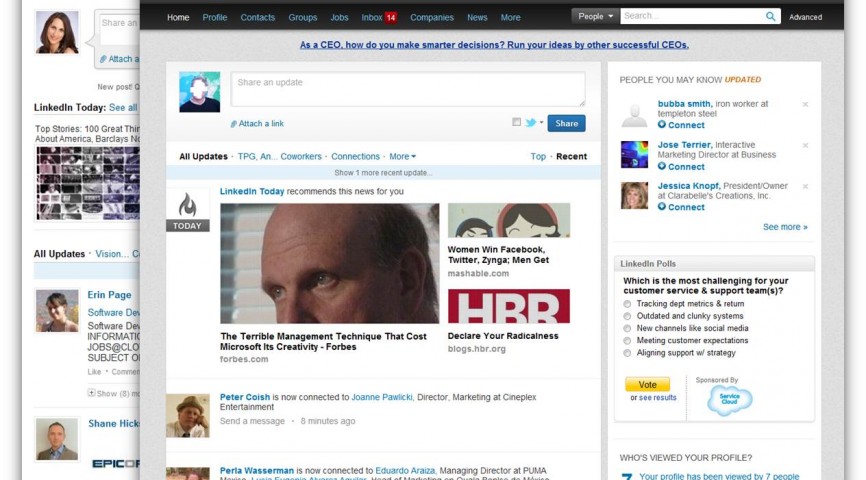Click the search magnifier icon

point(770,17)
